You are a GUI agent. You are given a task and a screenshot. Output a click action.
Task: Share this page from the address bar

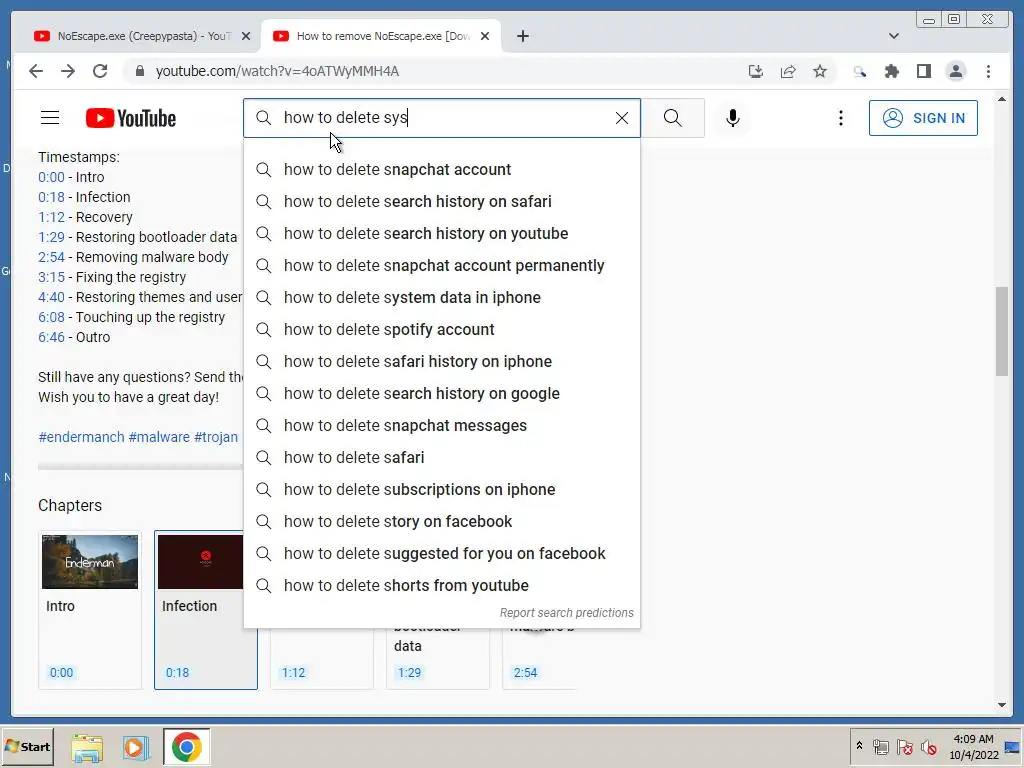click(788, 71)
